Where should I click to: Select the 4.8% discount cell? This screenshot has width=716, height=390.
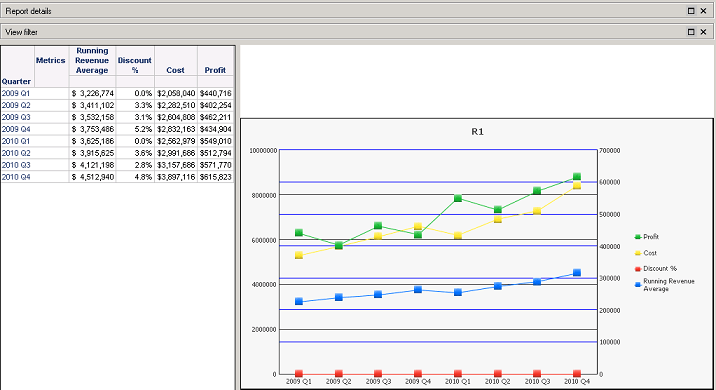coord(135,177)
